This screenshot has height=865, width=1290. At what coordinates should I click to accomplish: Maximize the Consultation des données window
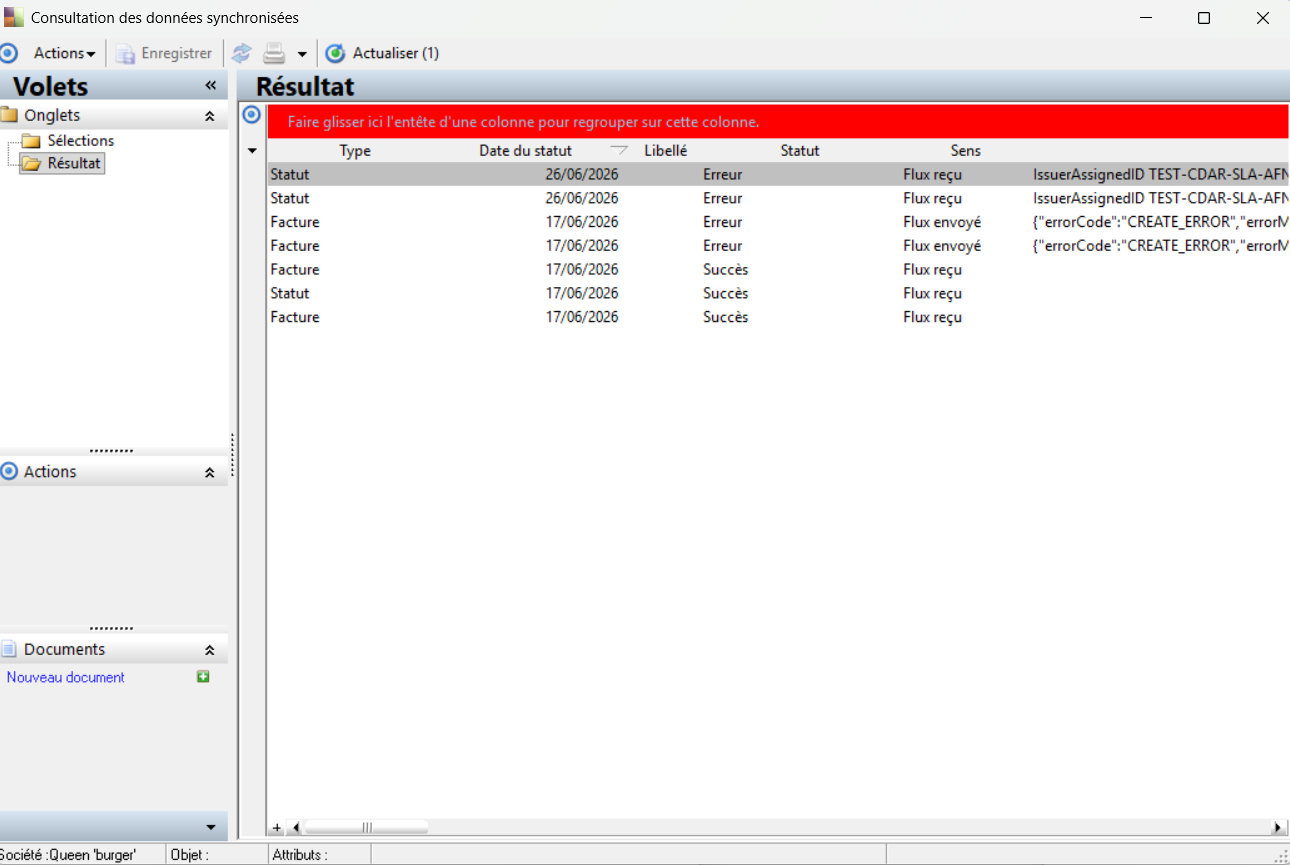point(1204,18)
